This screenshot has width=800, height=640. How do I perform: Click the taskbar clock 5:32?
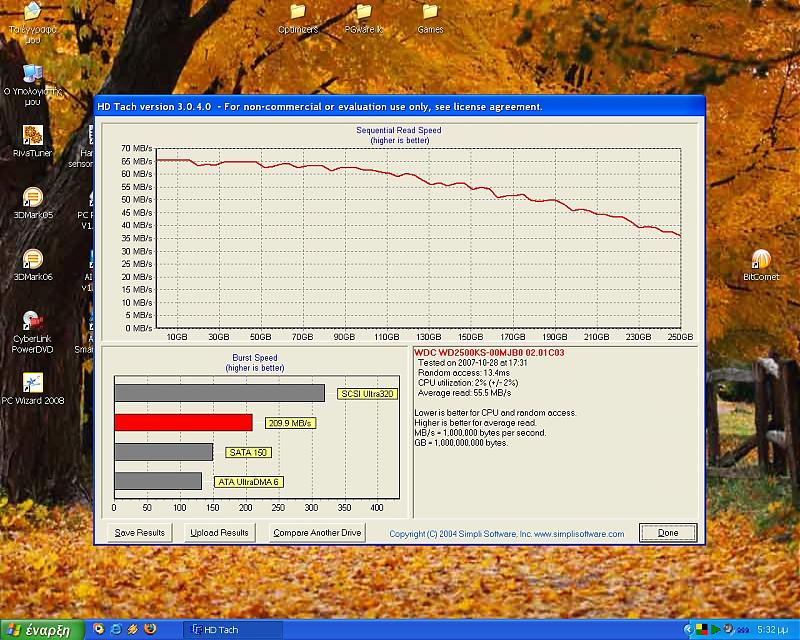tap(773, 630)
